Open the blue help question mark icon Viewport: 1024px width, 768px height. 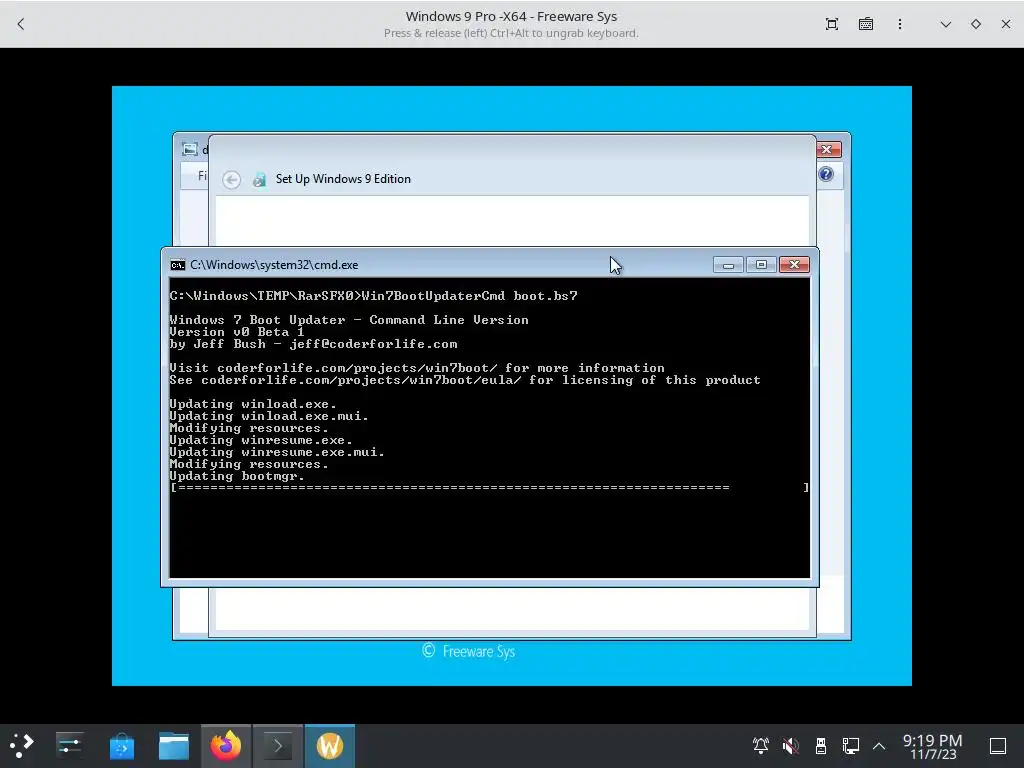(x=825, y=174)
